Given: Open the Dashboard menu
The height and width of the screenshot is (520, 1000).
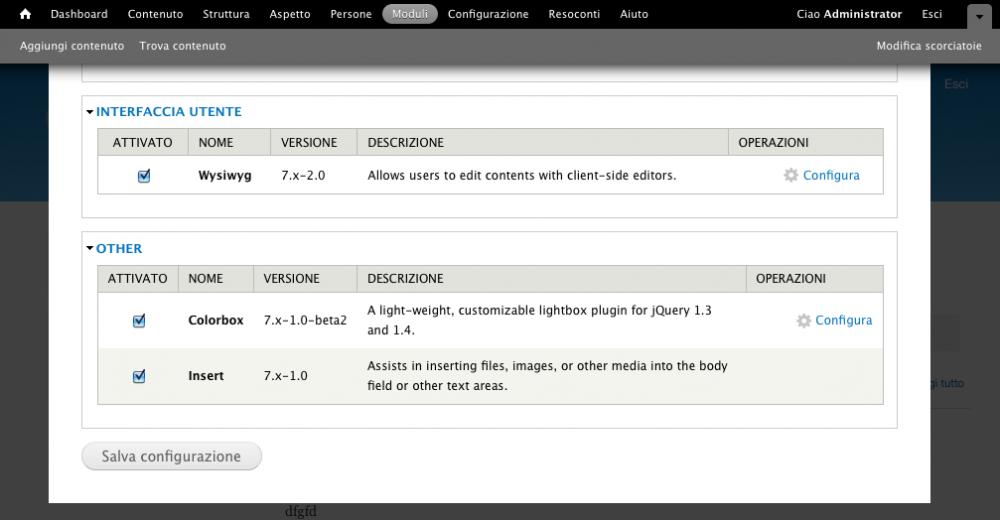Looking at the screenshot, I should coord(79,14).
